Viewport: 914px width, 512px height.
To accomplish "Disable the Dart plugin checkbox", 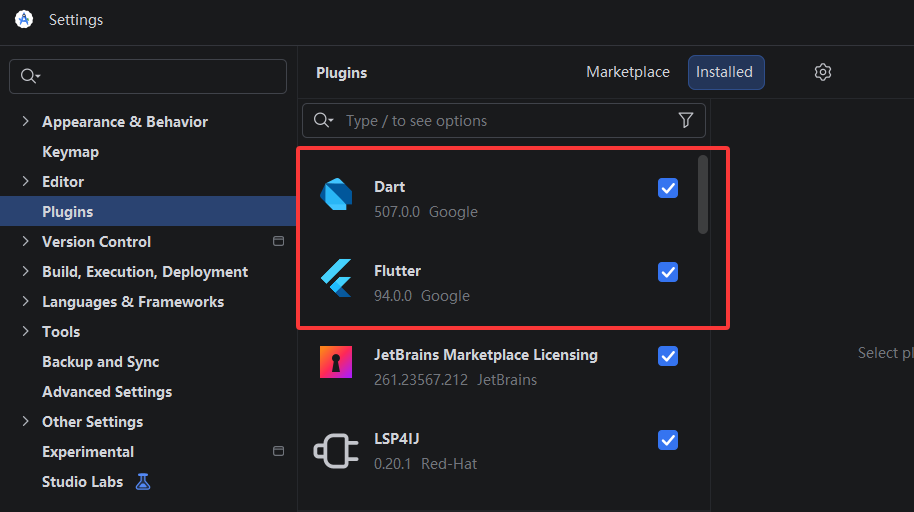I will [x=667, y=188].
